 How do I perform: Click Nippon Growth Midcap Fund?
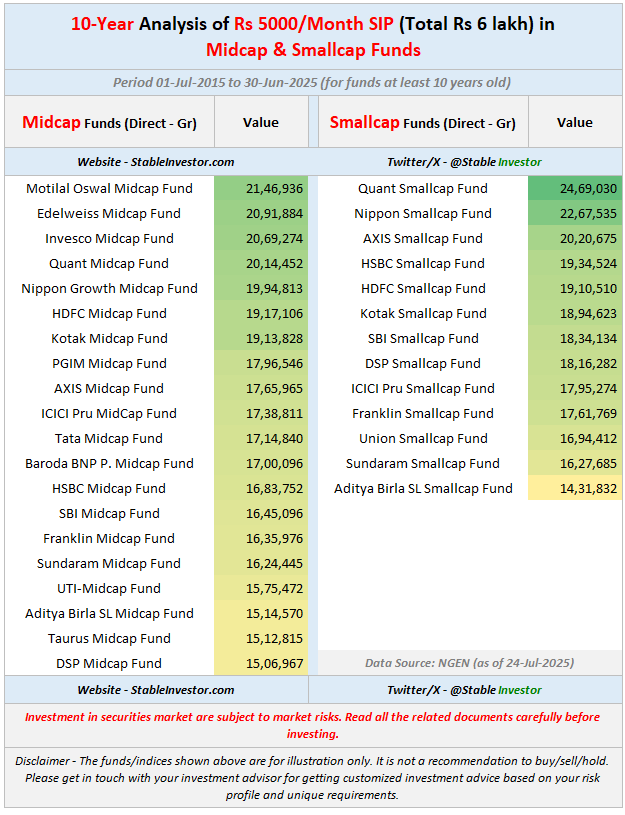(109, 288)
